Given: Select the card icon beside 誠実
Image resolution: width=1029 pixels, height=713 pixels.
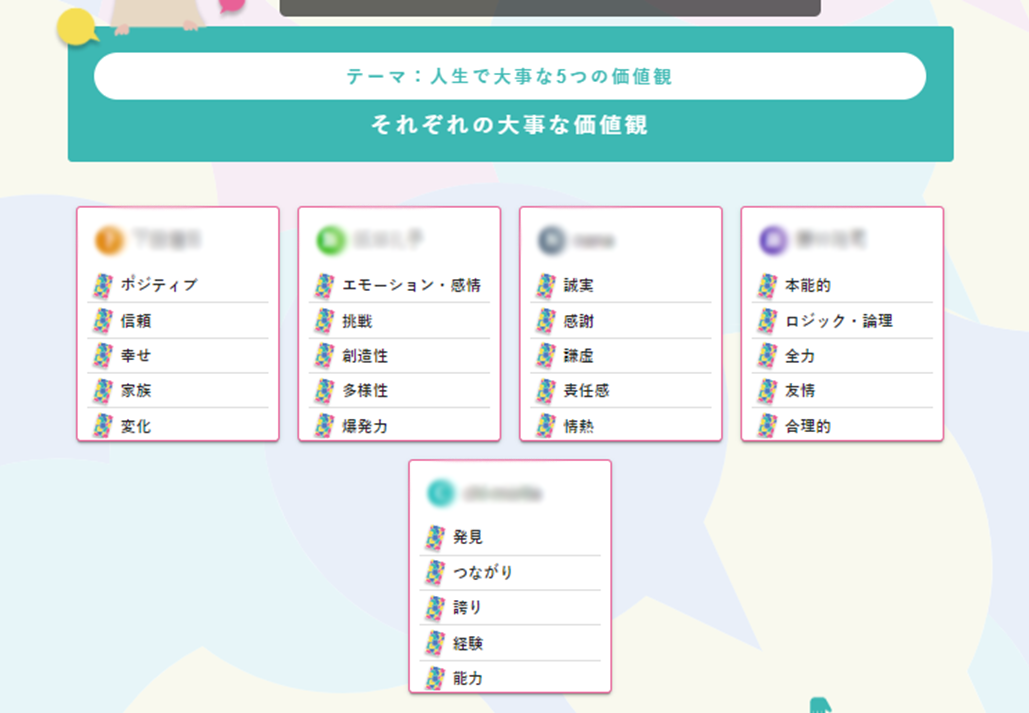Looking at the screenshot, I should click(x=545, y=286).
